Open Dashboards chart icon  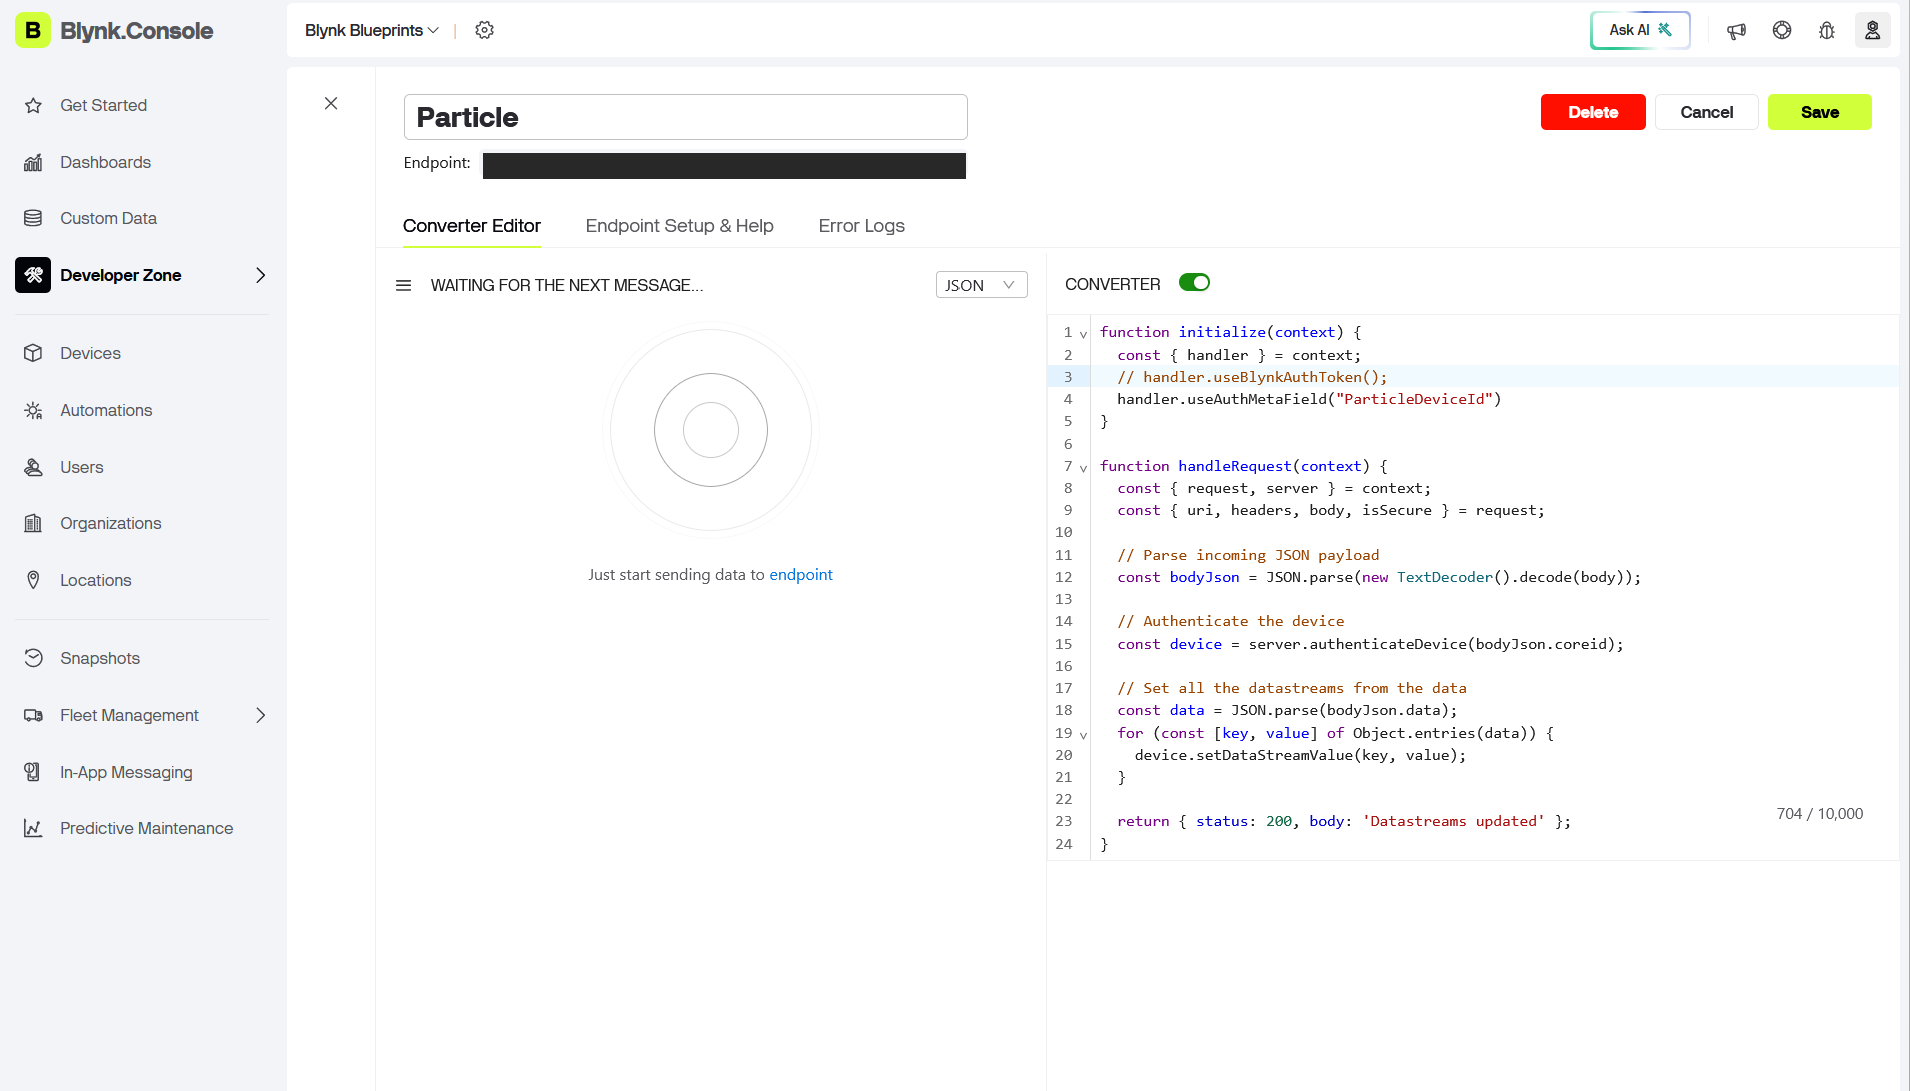click(x=33, y=162)
